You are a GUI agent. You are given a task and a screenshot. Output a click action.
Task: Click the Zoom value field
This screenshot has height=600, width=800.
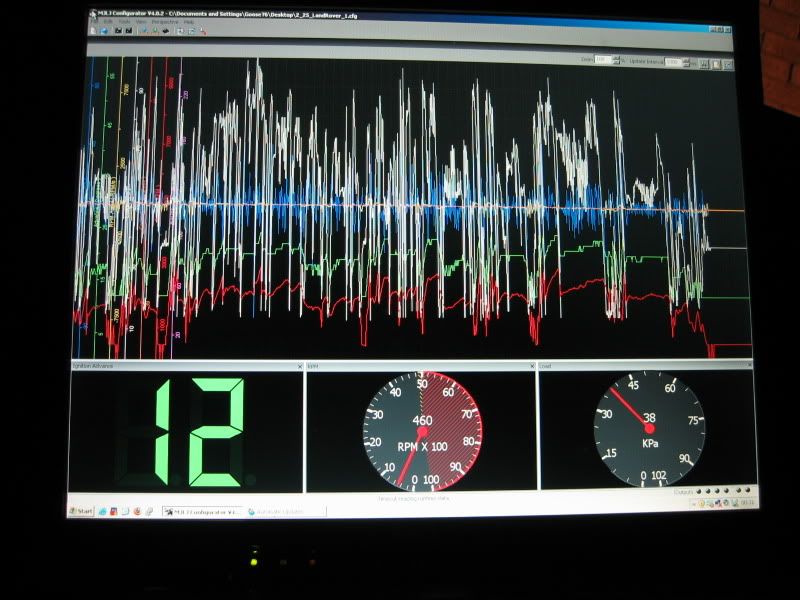click(x=603, y=61)
